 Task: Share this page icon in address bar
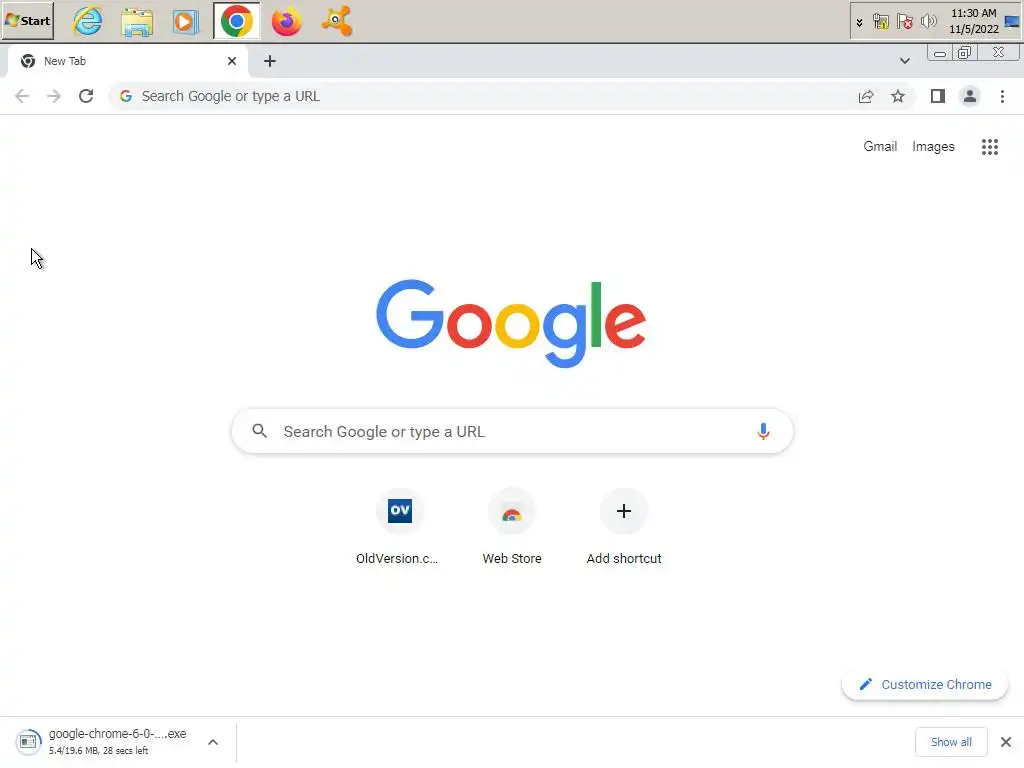pos(866,96)
